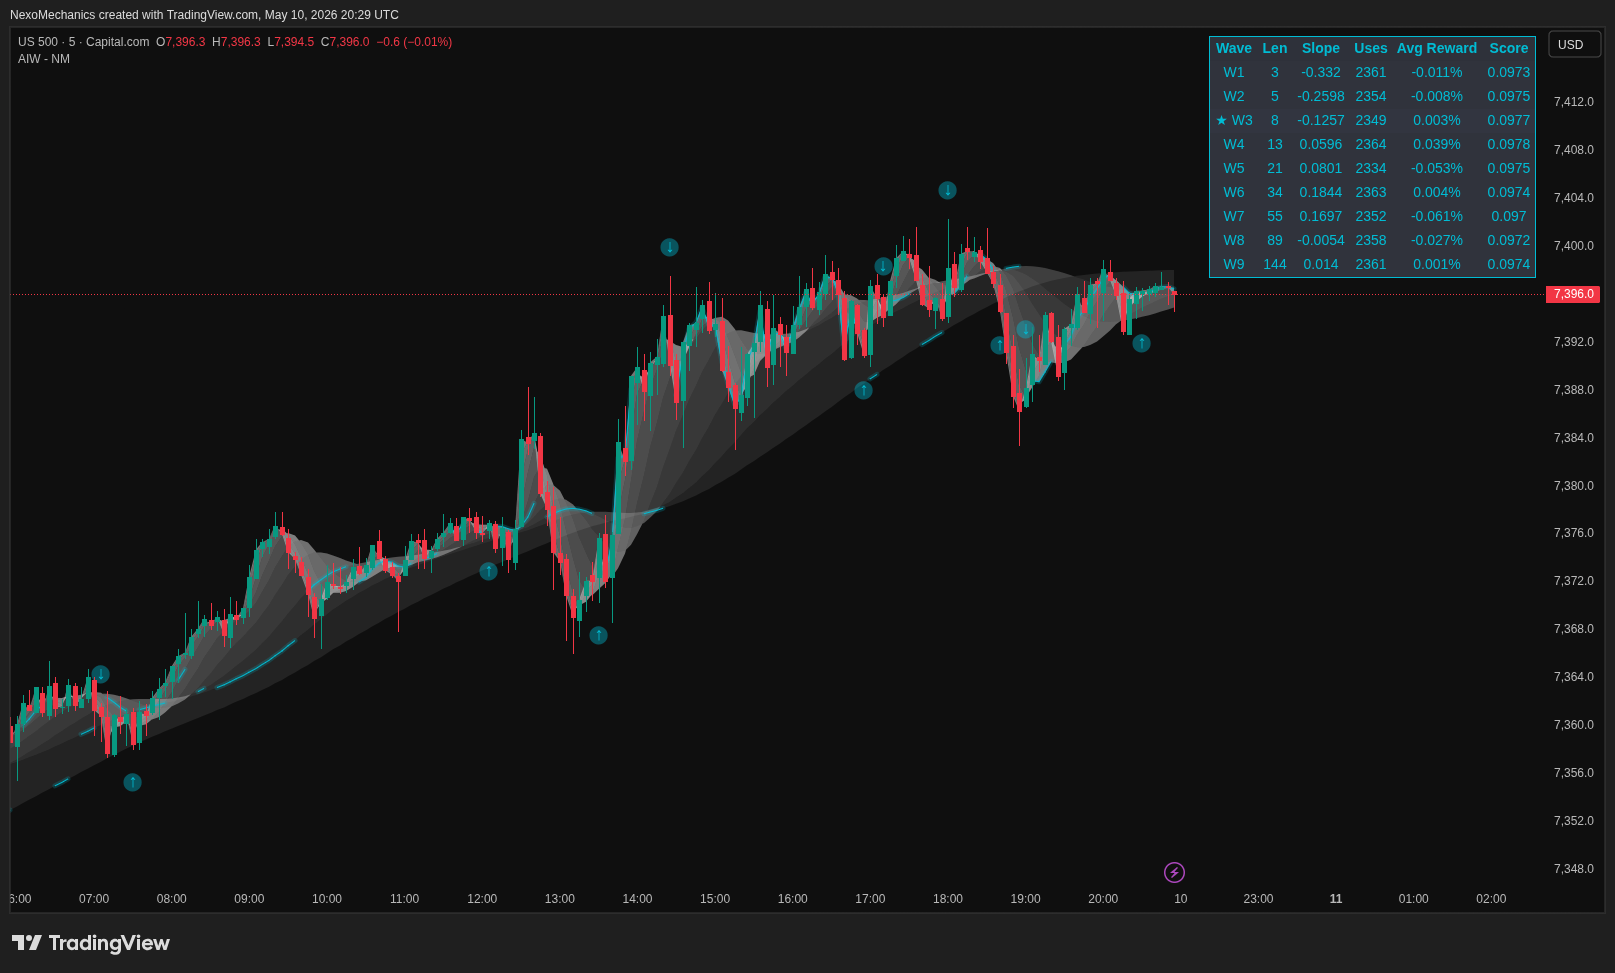
Task: Click the US 500 symbol title
Action: coord(84,42)
